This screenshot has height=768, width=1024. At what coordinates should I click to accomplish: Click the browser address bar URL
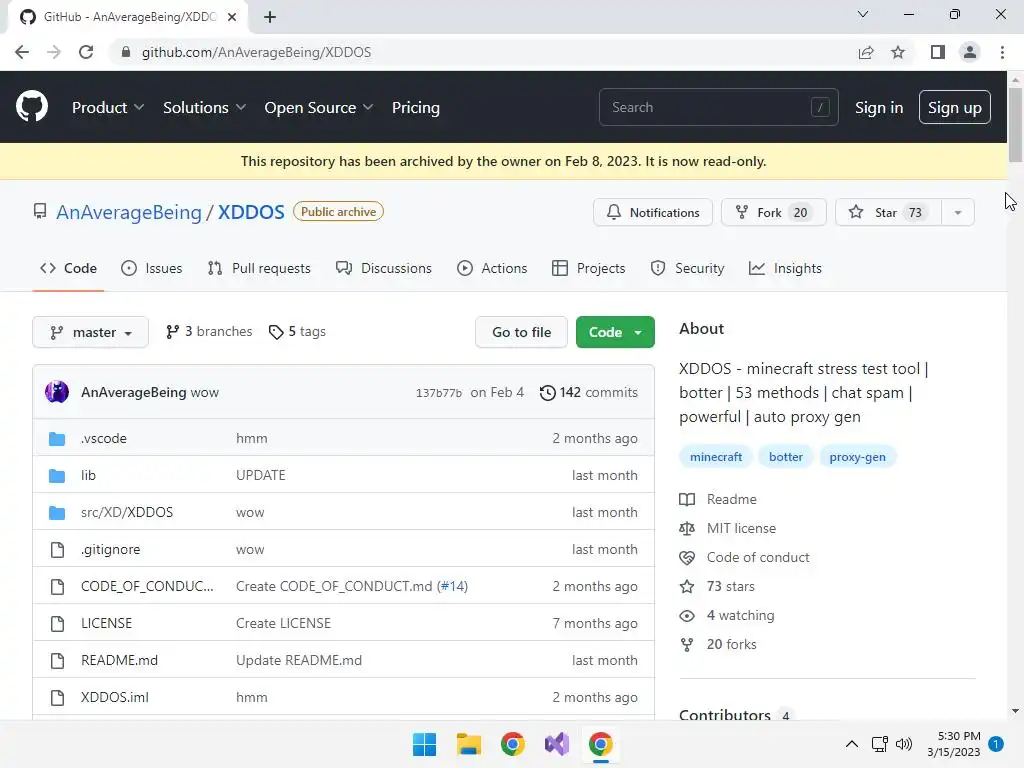pos(256,52)
